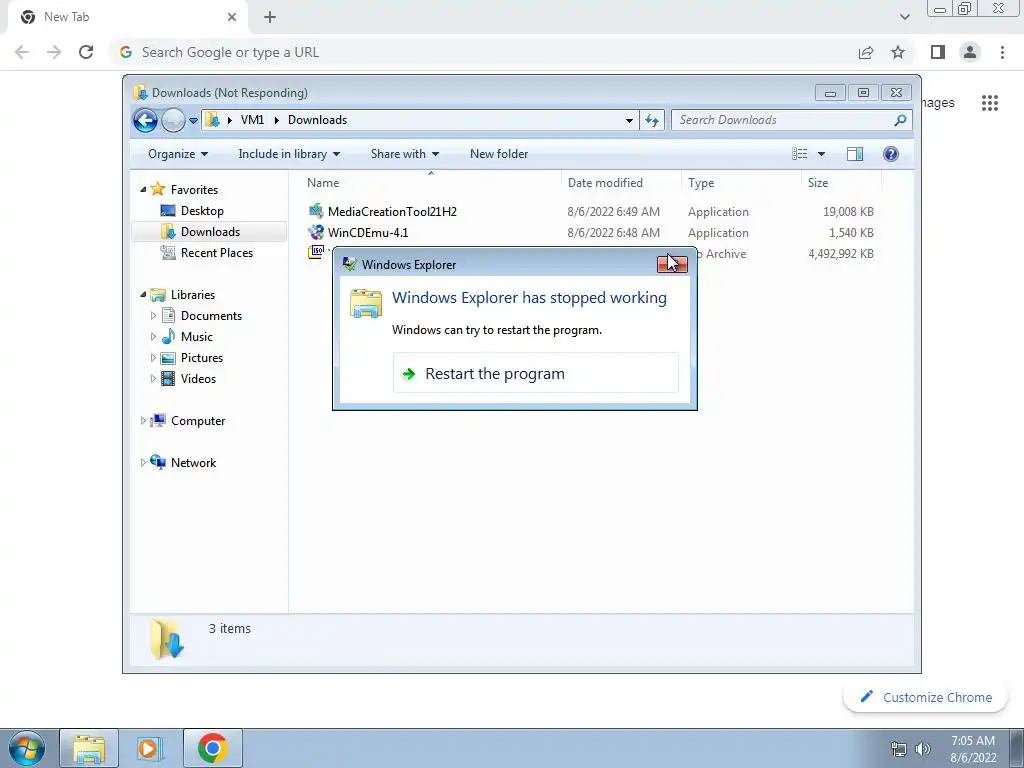Viewport: 1024px width, 768px height.
Task: Open the Organize menu
Action: pyautogui.click(x=178, y=154)
